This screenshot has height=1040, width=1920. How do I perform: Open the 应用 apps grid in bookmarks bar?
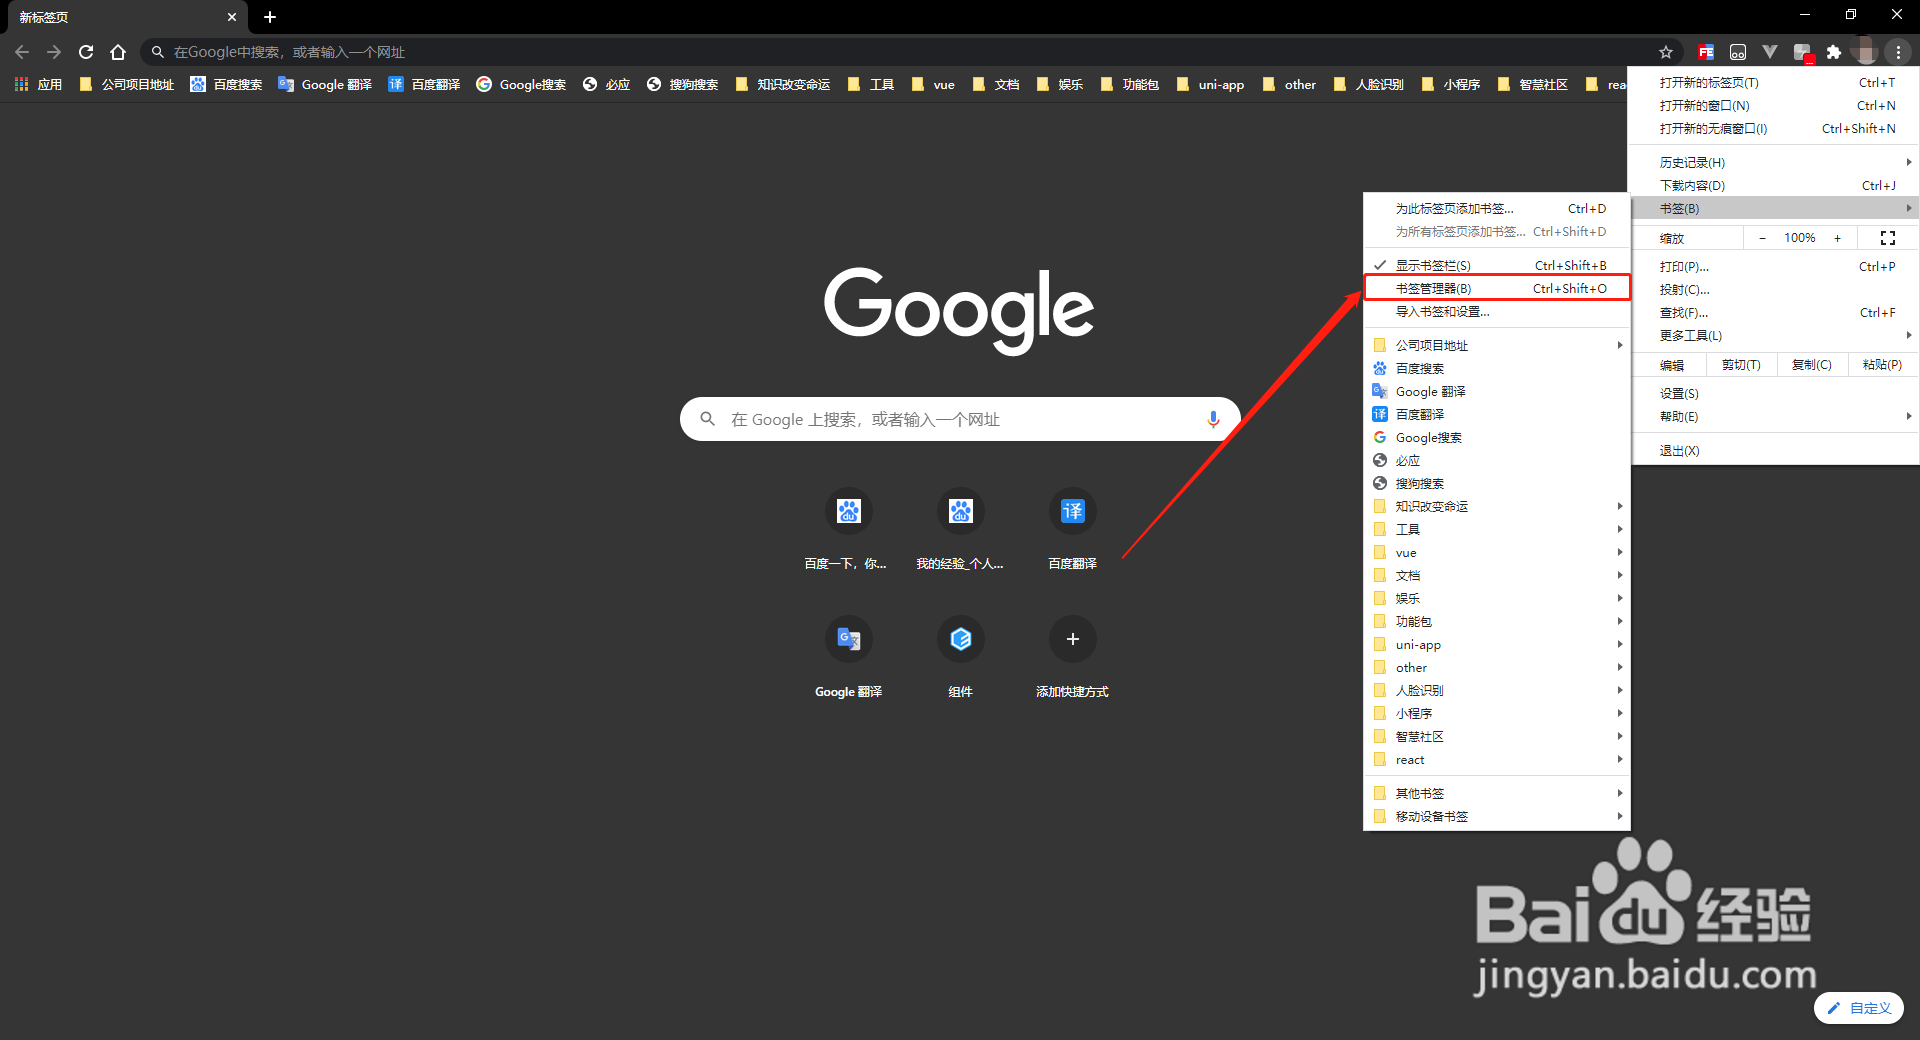pos(38,85)
